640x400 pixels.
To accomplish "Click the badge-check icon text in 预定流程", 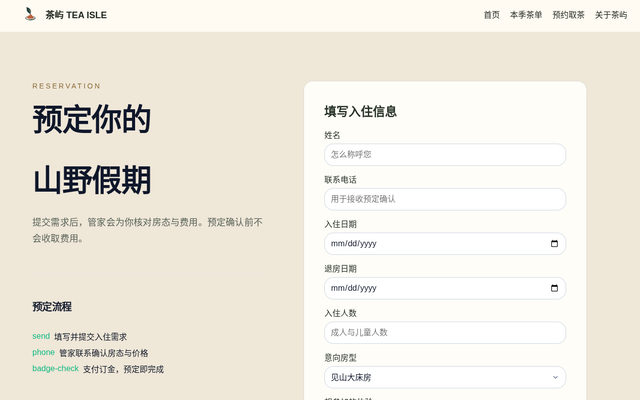I will (56, 369).
